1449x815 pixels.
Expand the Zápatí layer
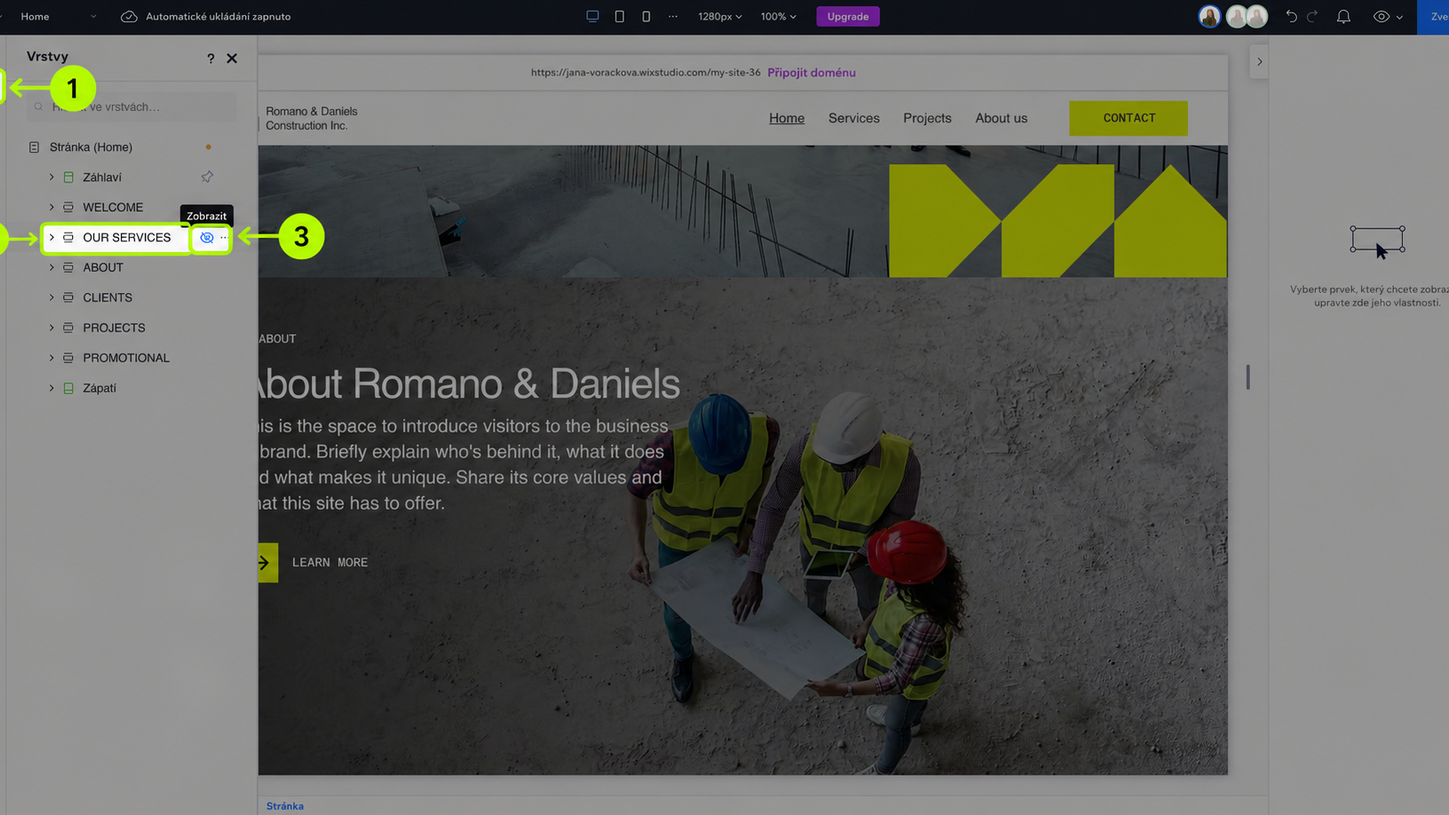[52, 387]
